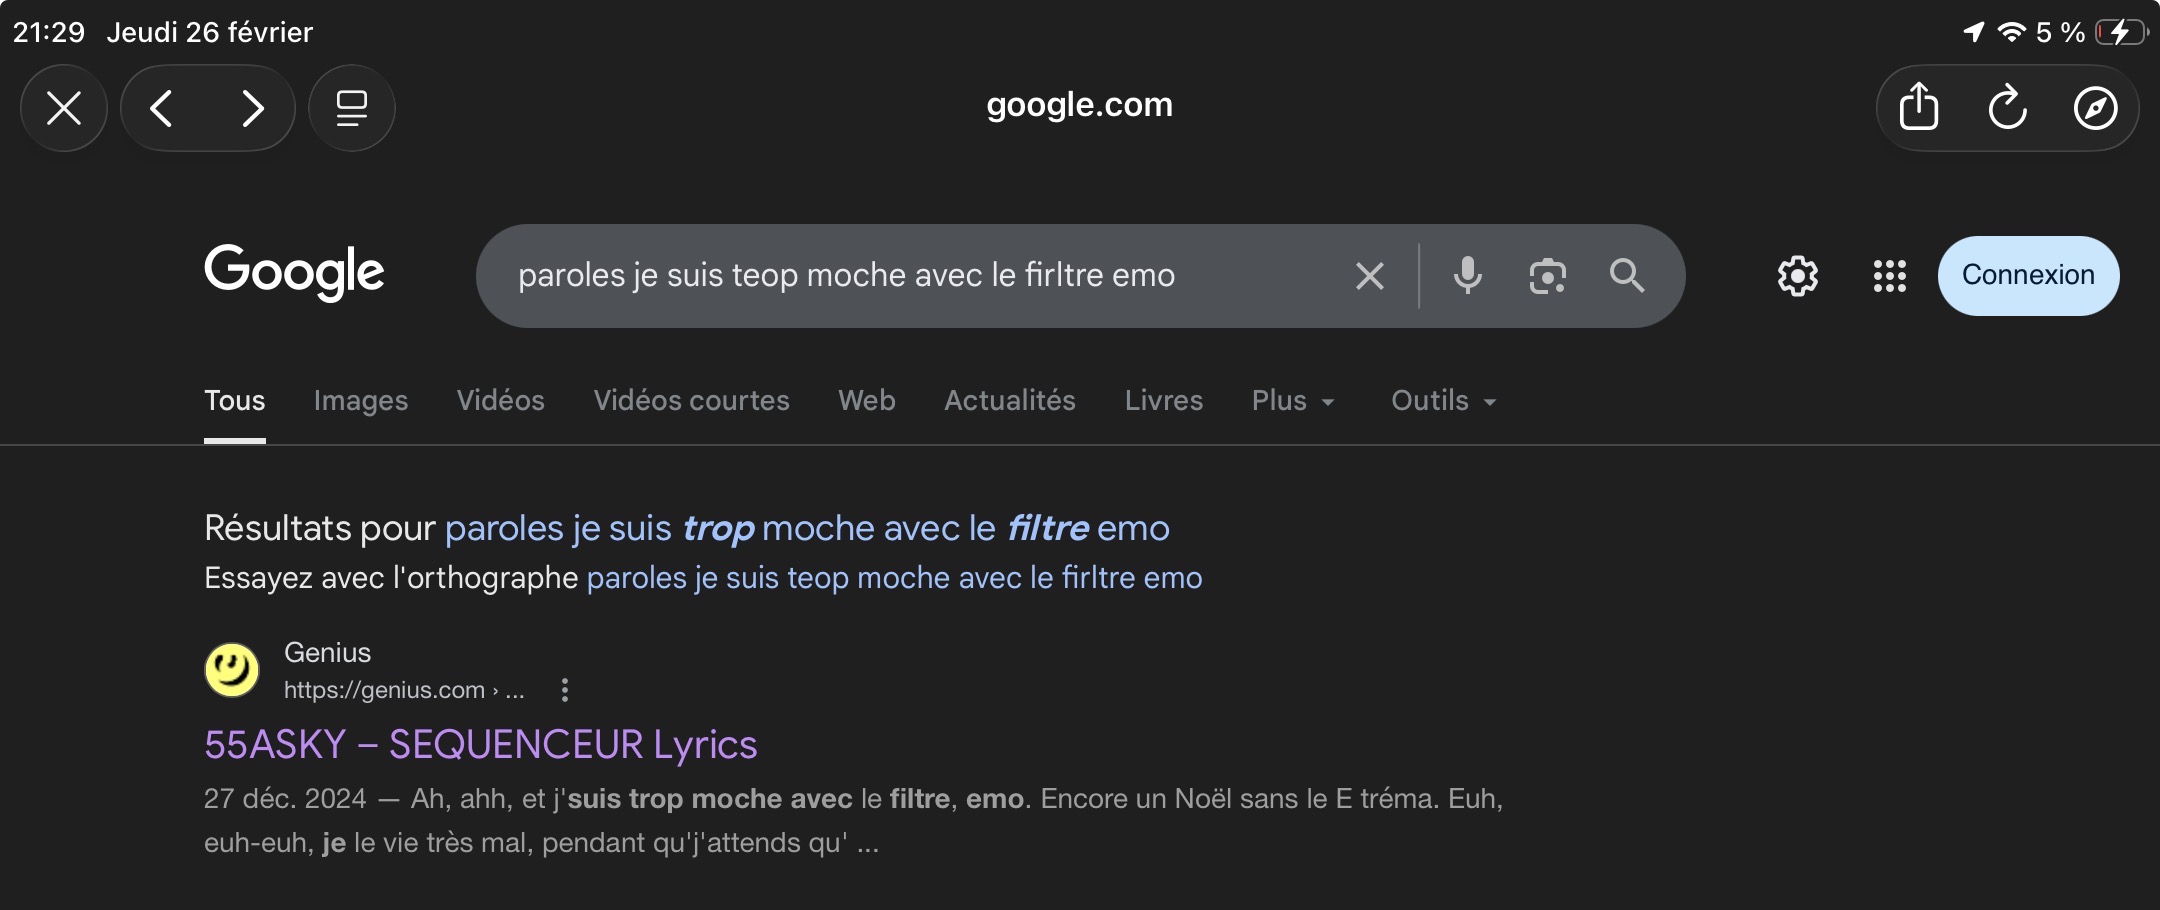2160x910 pixels.
Task: Open the Google apps grid
Action: (x=1889, y=276)
